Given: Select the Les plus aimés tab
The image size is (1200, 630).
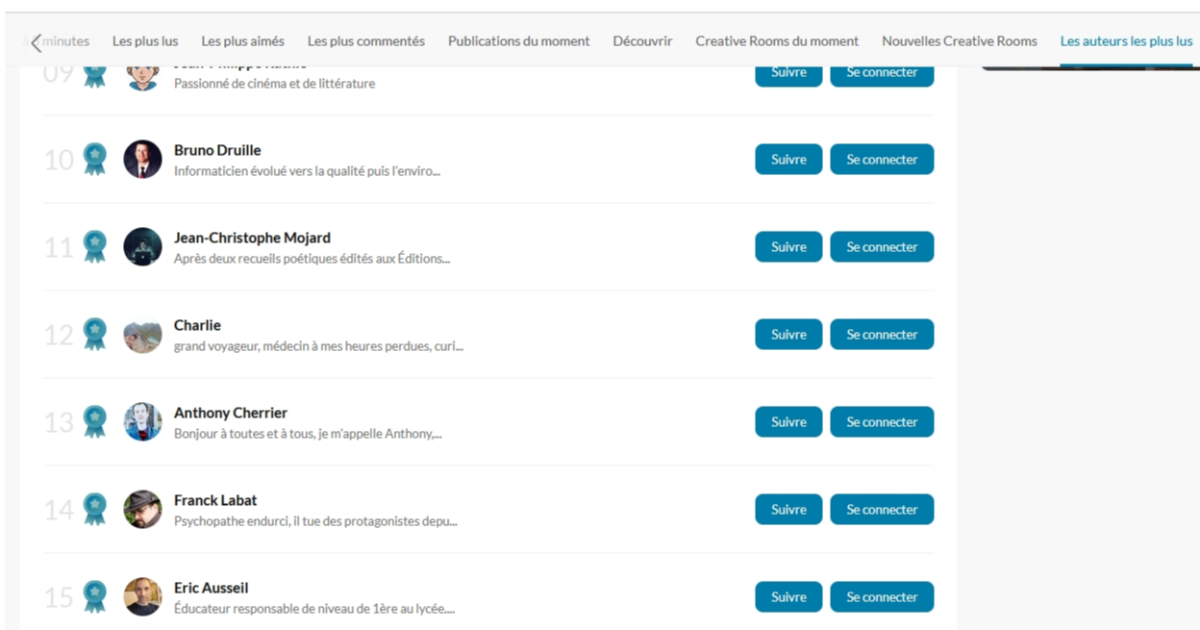Looking at the screenshot, I should coord(243,41).
